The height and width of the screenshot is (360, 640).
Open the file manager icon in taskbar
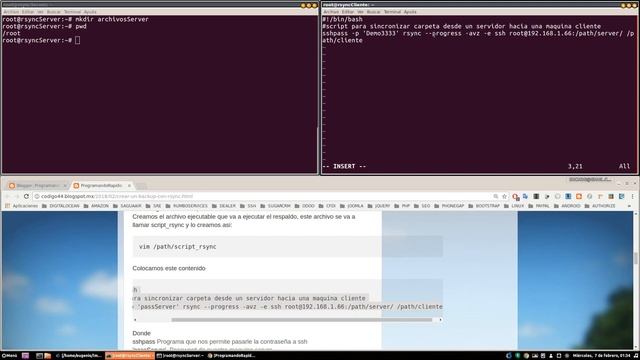tap(48, 356)
